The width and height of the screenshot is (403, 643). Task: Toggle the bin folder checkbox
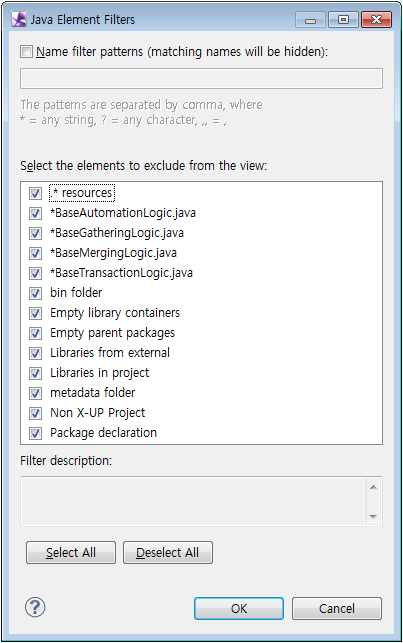tap(35, 293)
